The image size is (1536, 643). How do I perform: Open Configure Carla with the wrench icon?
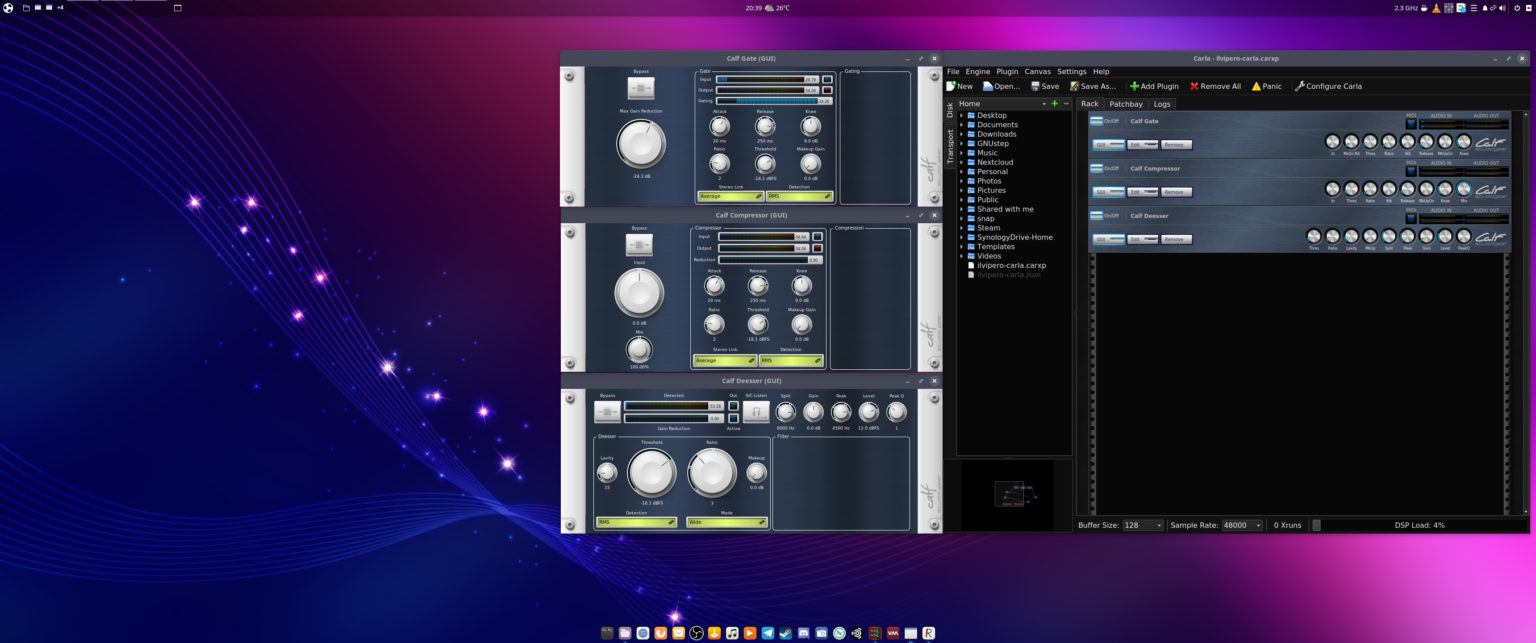click(1300, 87)
